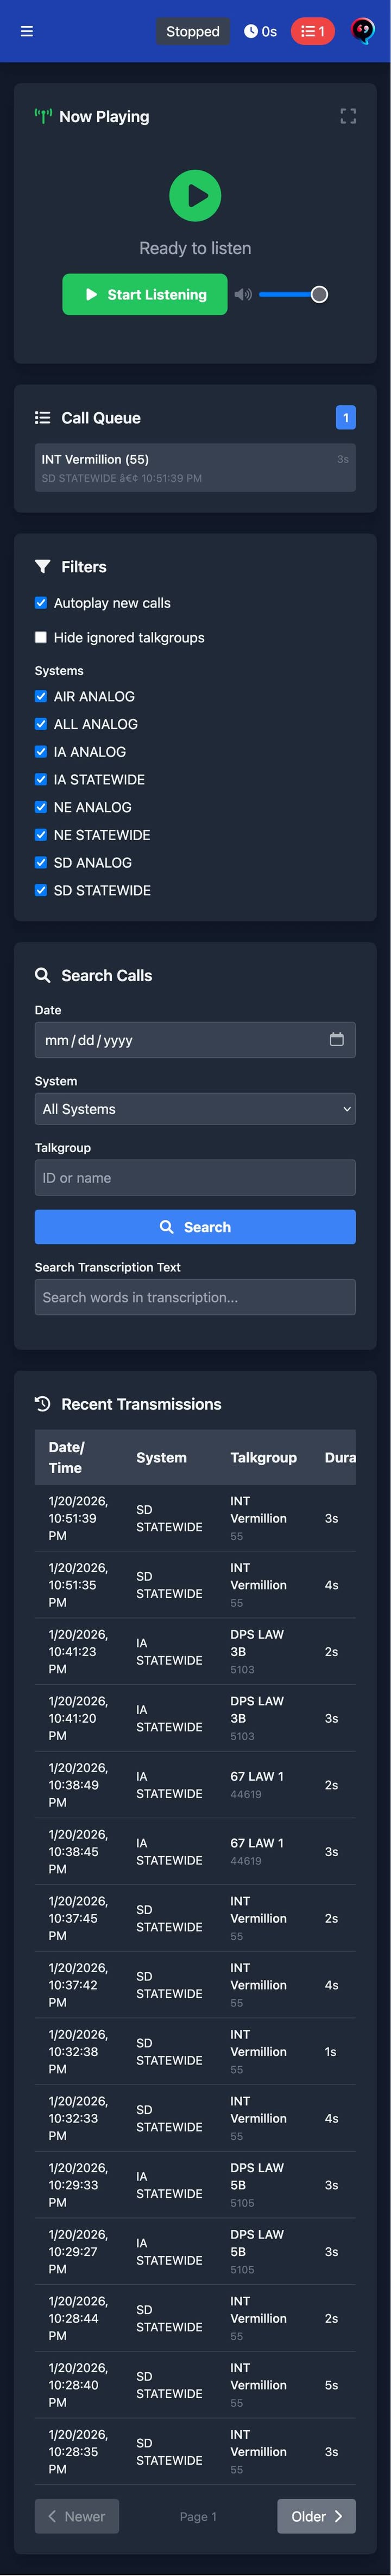
Task: Open the date picker calendar icon
Action: pyautogui.click(x=336, y=1039)
